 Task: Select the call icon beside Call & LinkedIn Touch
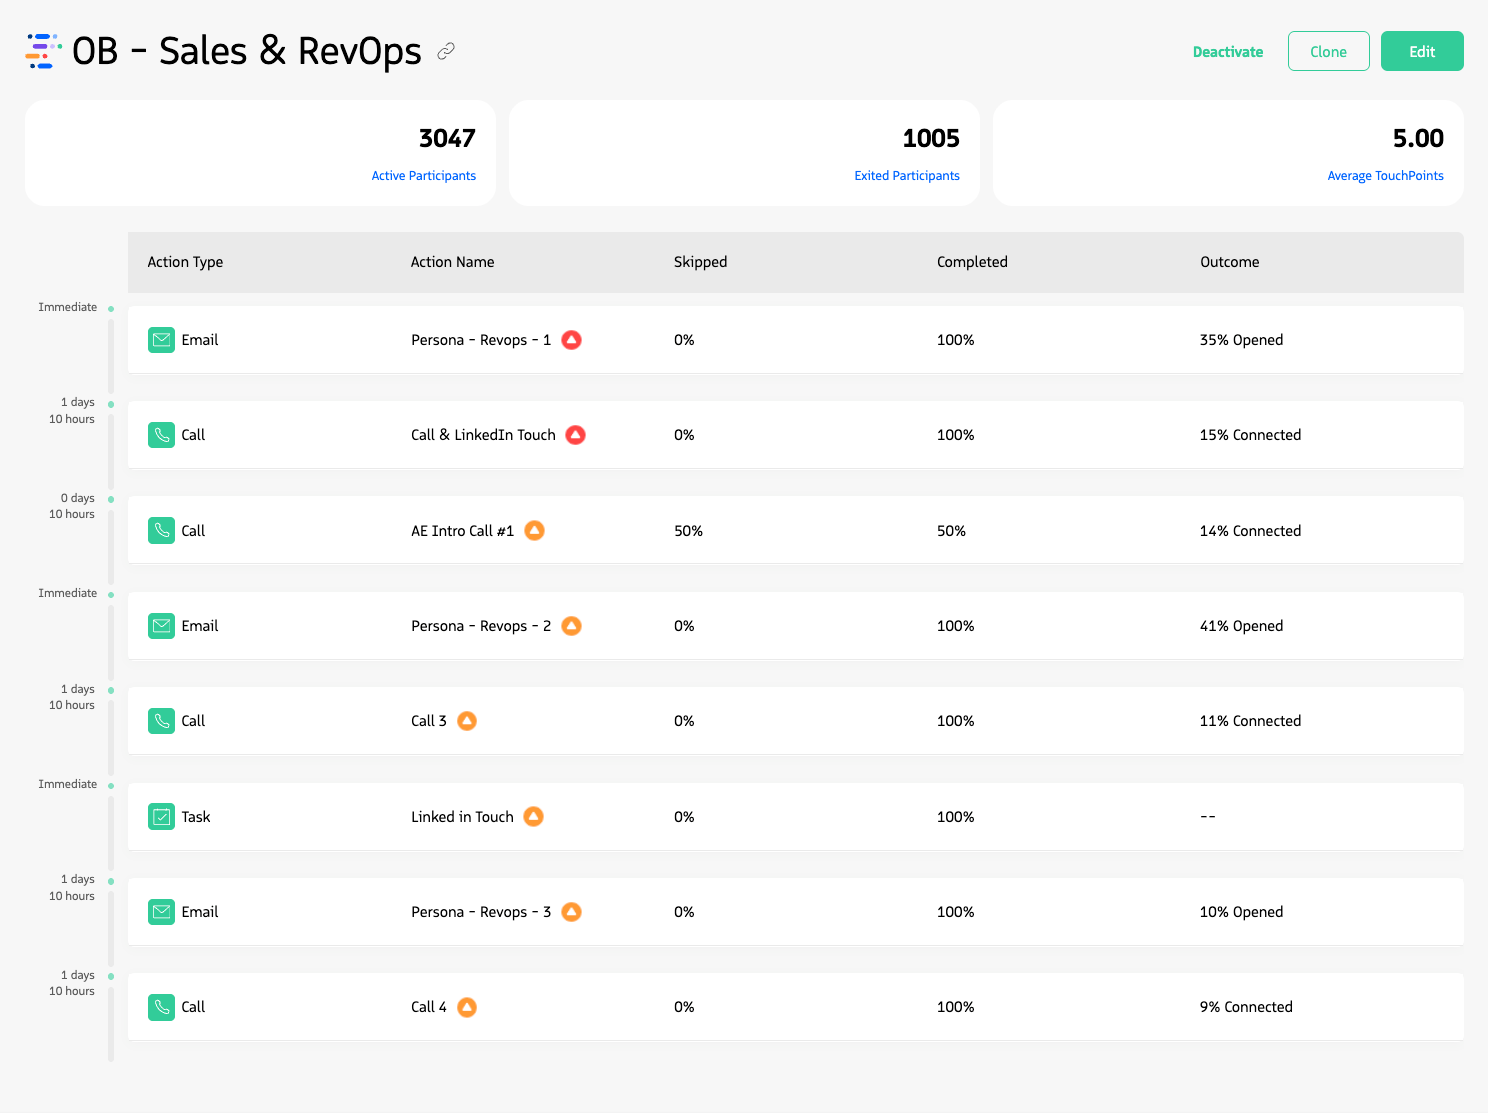click(161, 435)
